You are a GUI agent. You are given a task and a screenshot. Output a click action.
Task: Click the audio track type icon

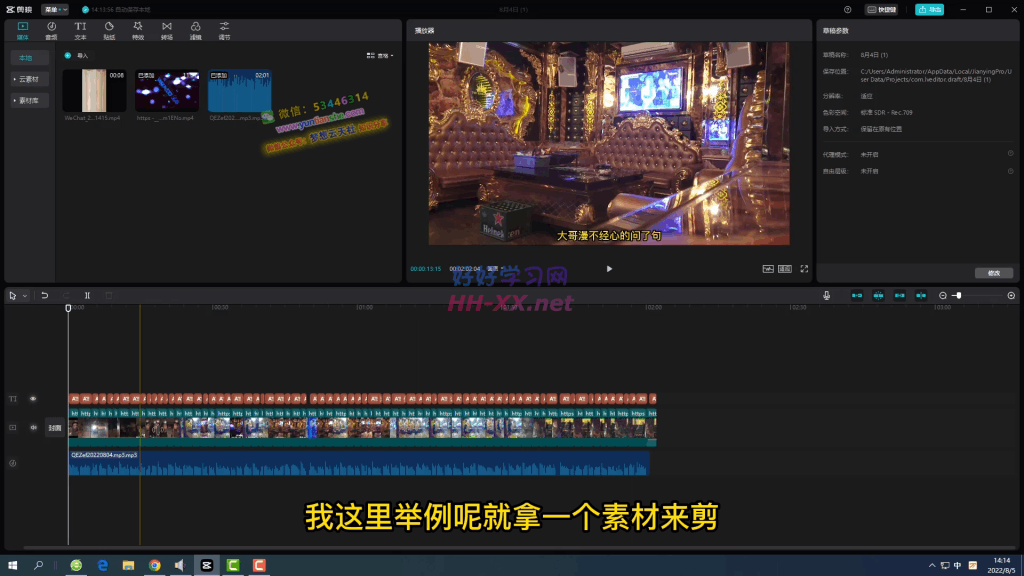[12, 463]
